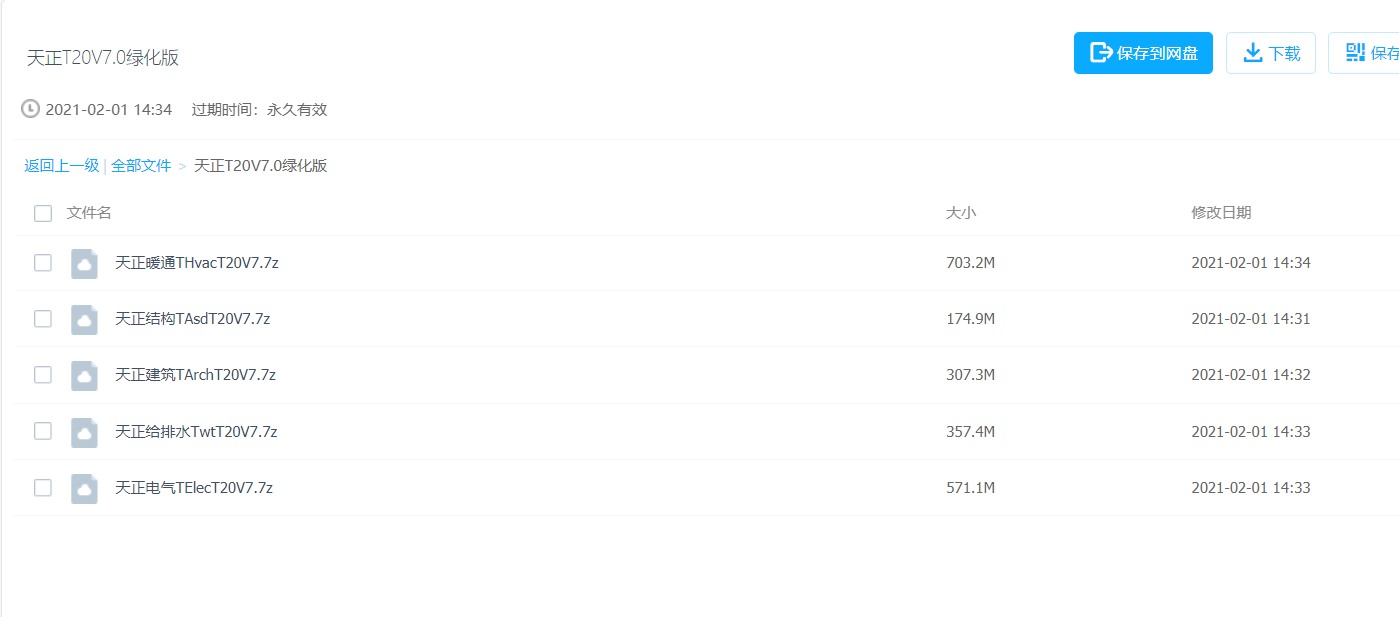Click file icon of 天正给排水TwtT20V7.7z

tap(85, 432)
